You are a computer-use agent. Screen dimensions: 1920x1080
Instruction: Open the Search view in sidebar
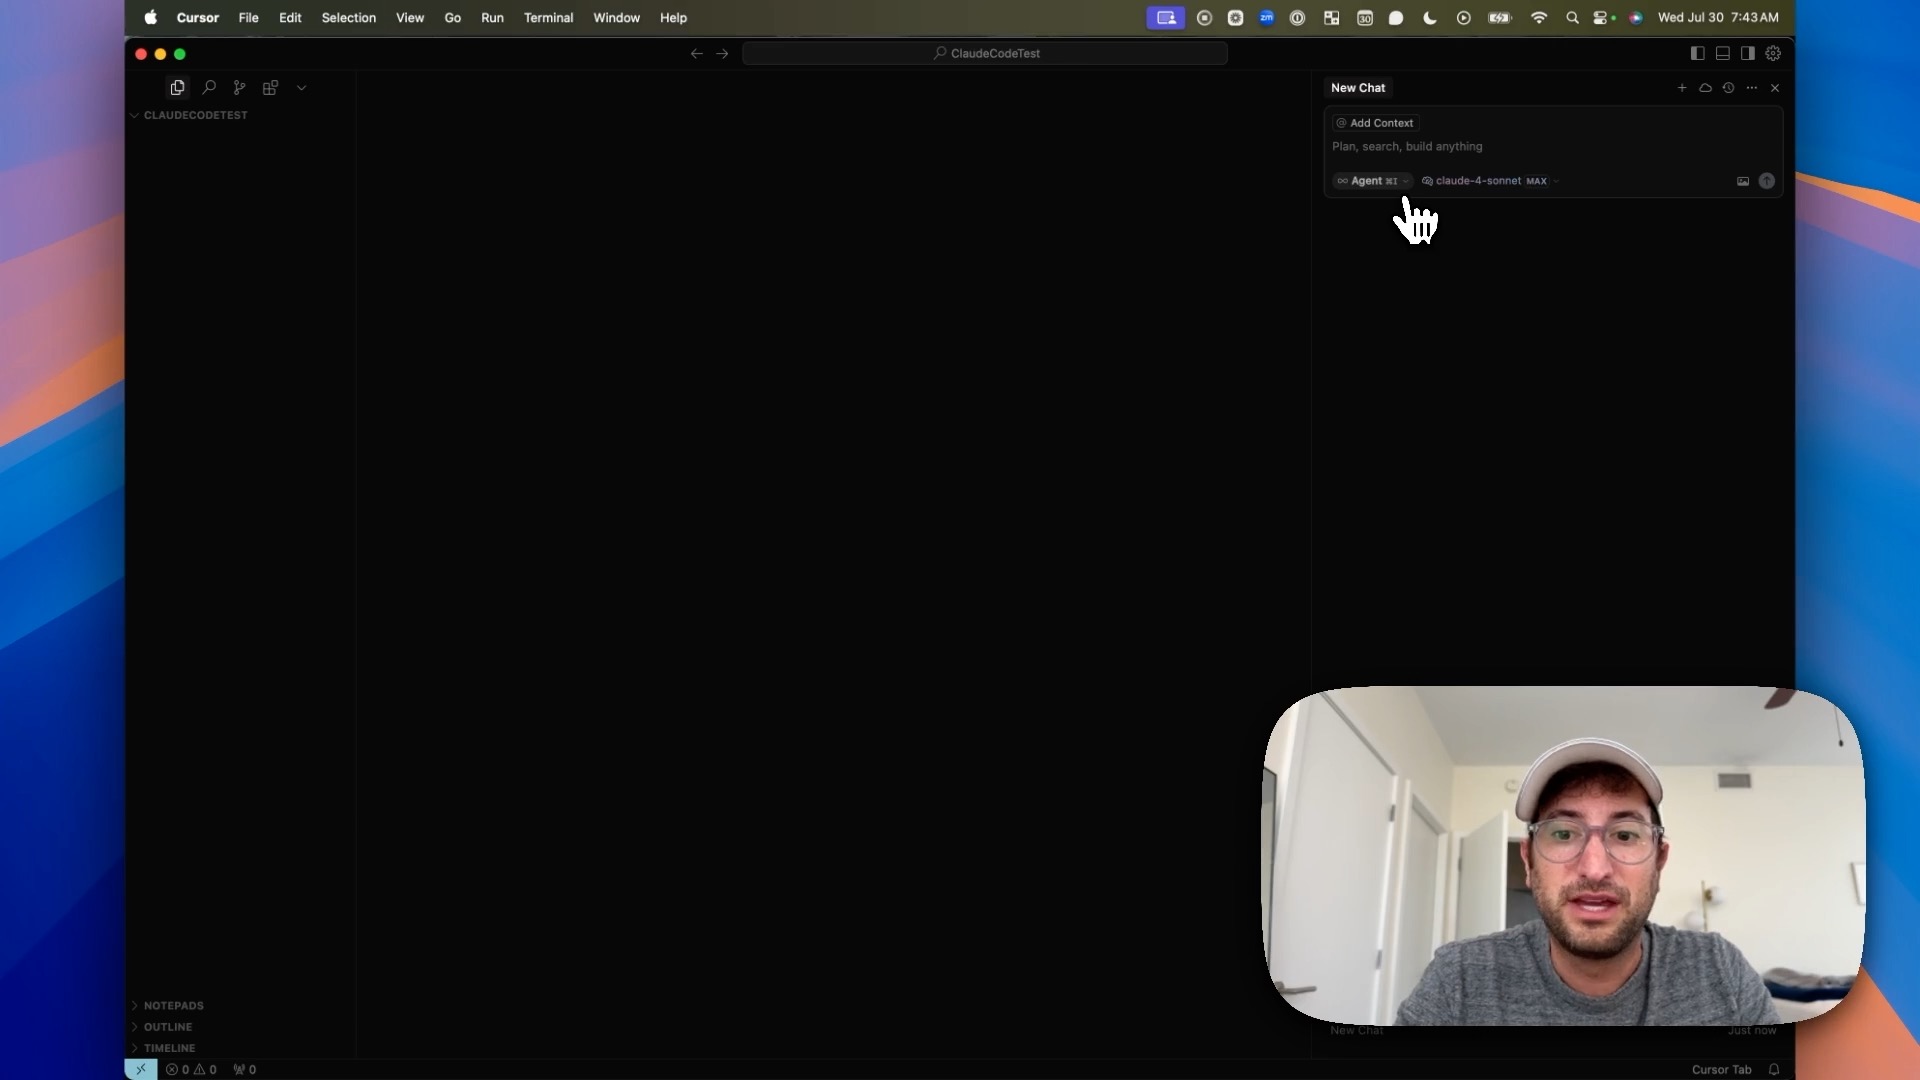tap(209, 88)
